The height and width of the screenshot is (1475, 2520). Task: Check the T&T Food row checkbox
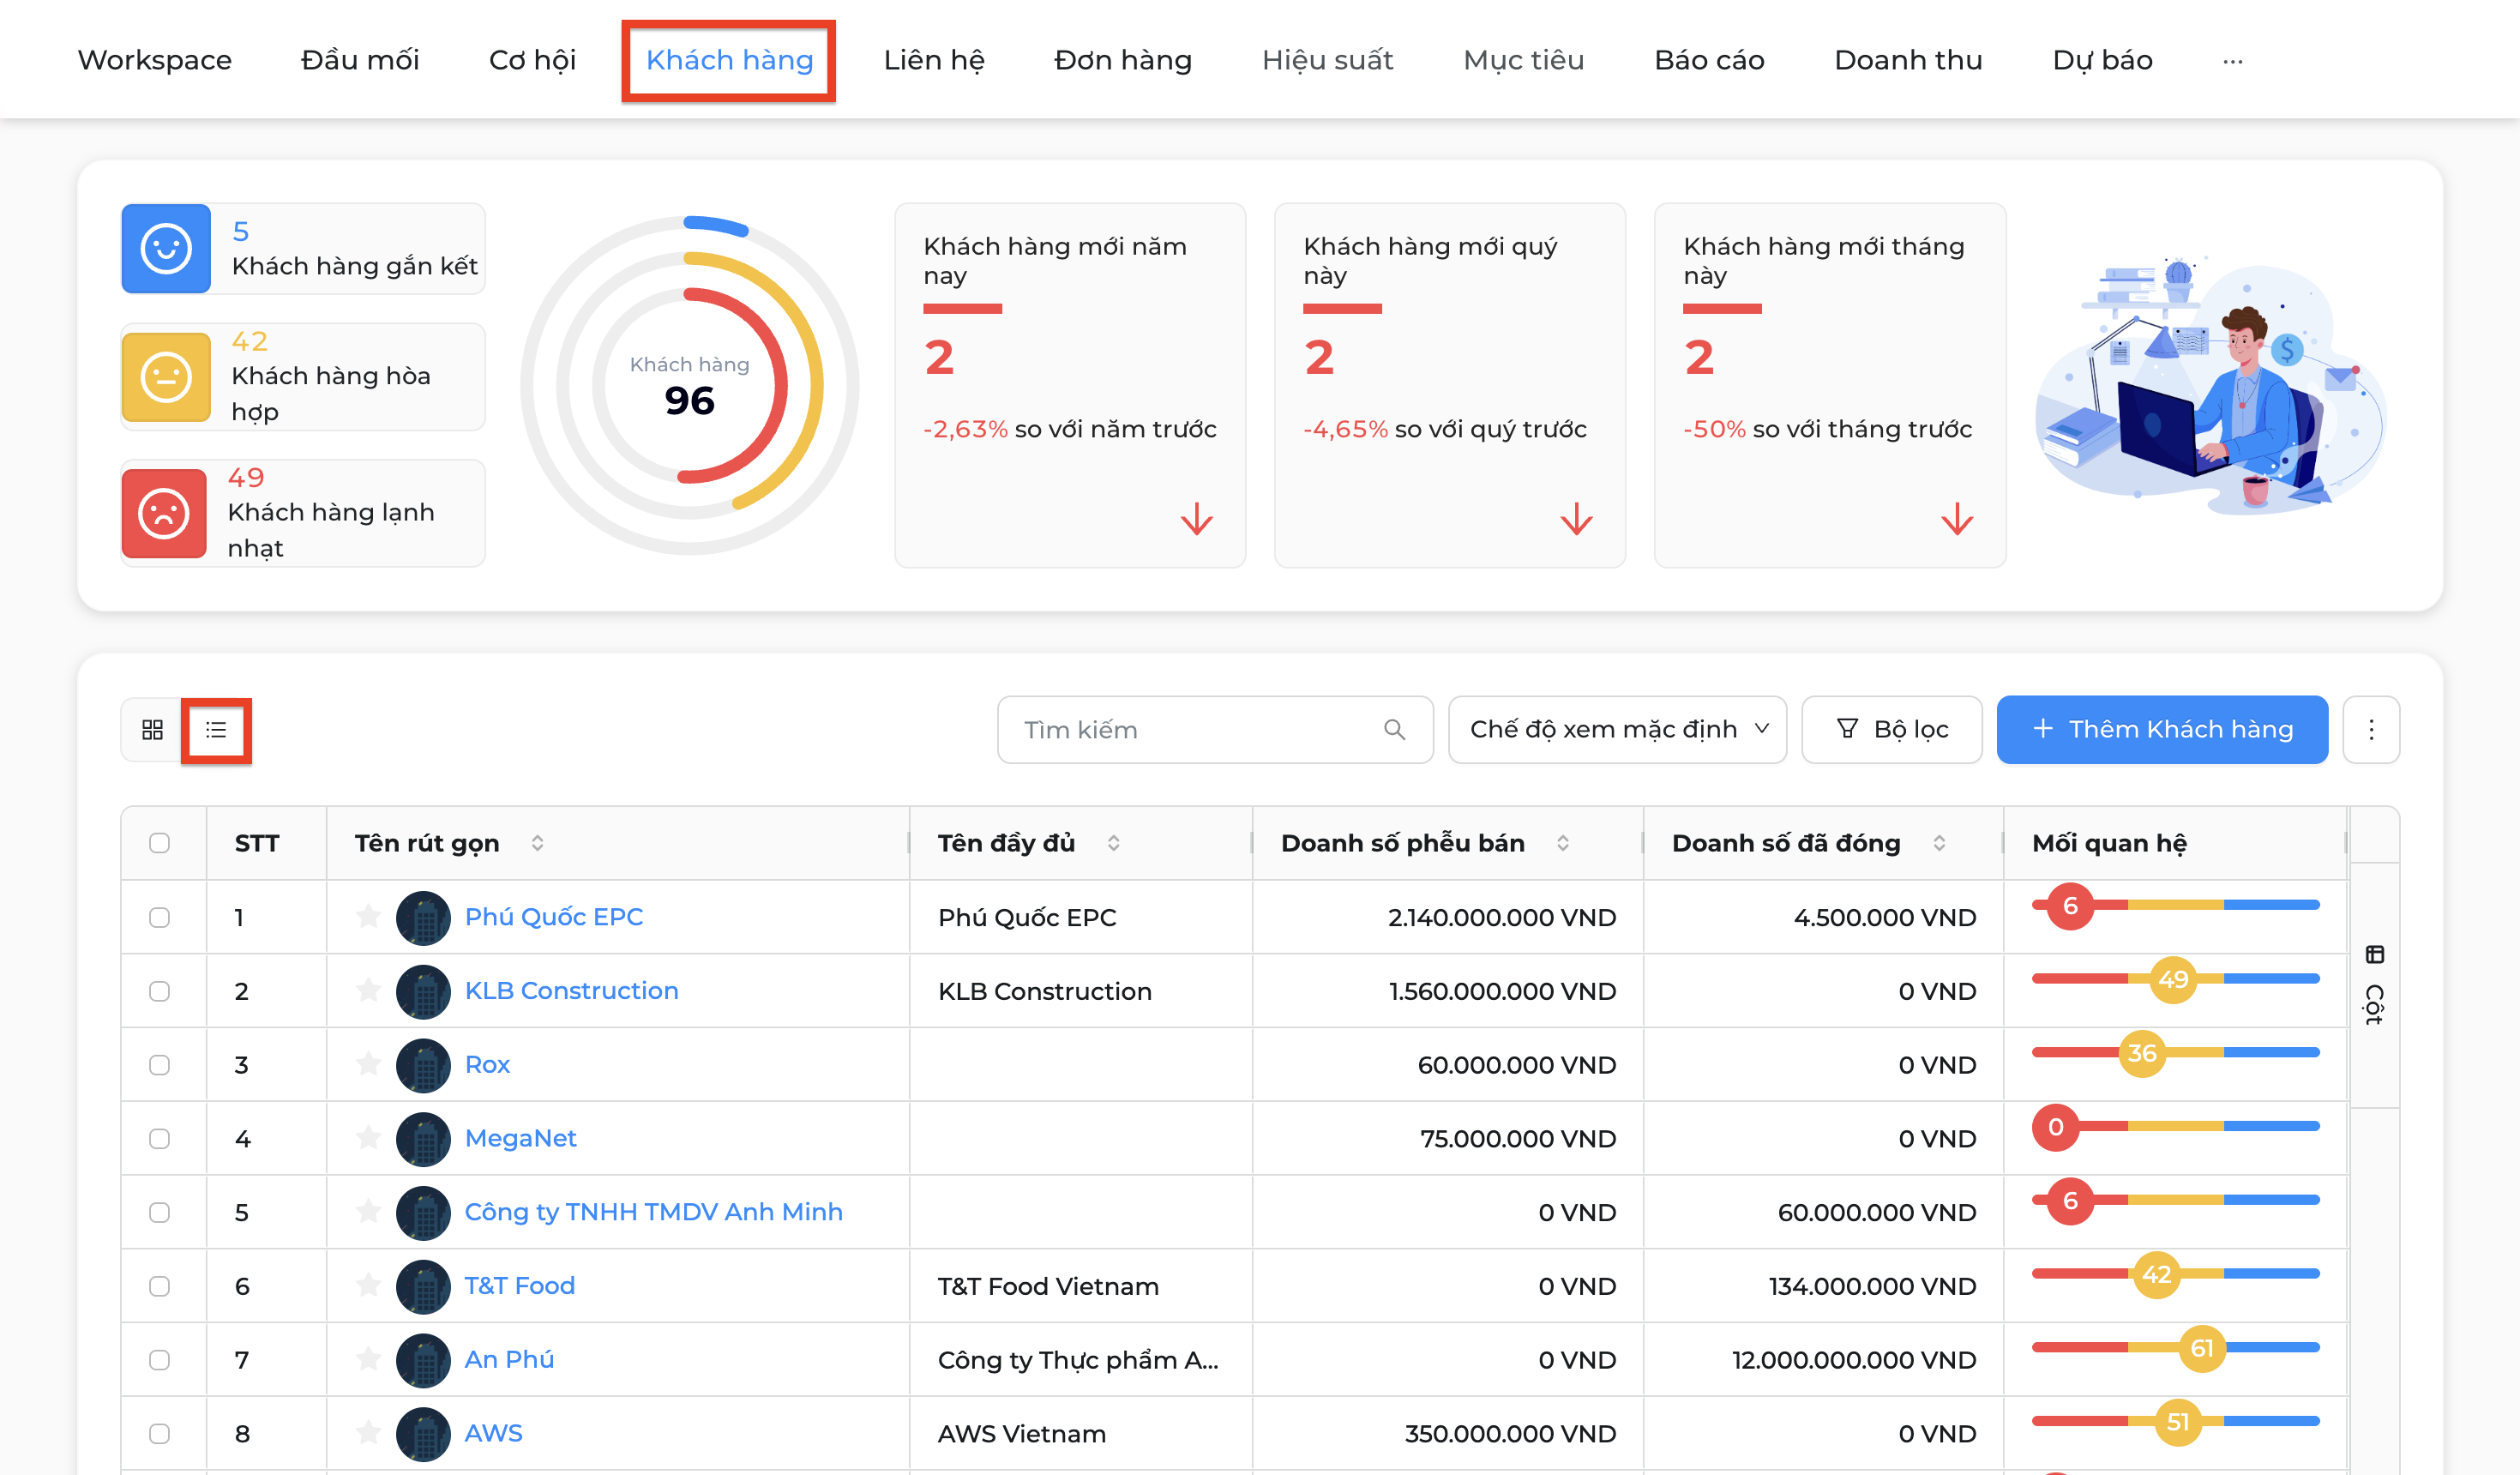click(159, 1286)
